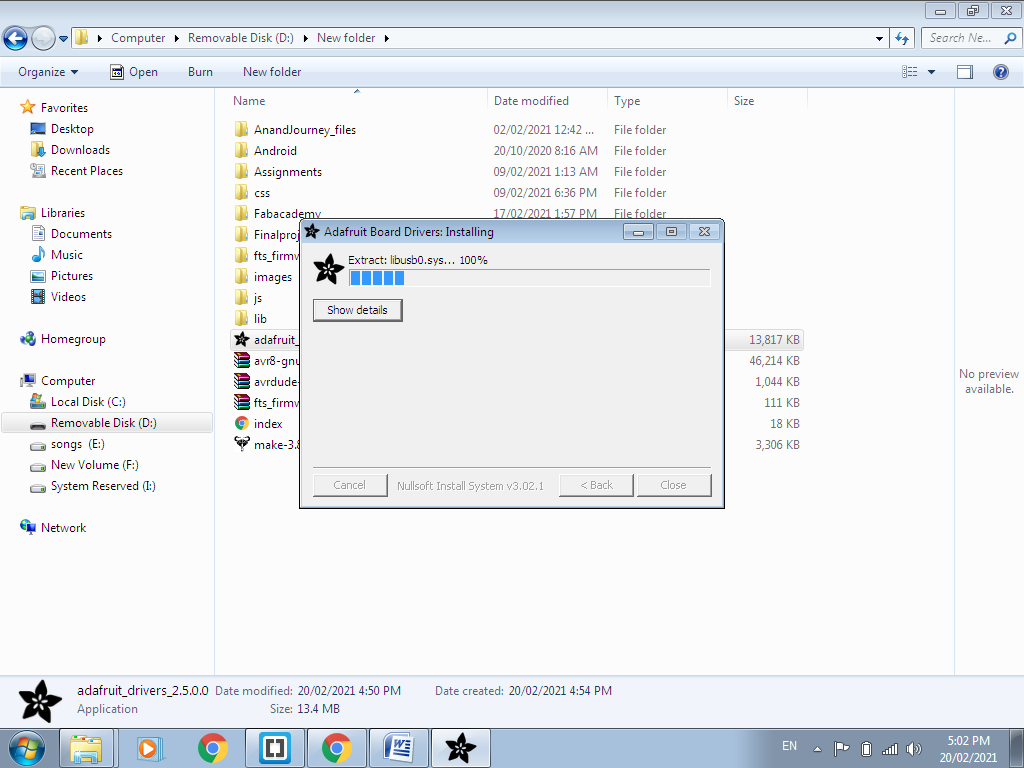Show hidden system tray icons
Image resolution: width=1024 pixels, height=768 pixels.
pos(817,748)
